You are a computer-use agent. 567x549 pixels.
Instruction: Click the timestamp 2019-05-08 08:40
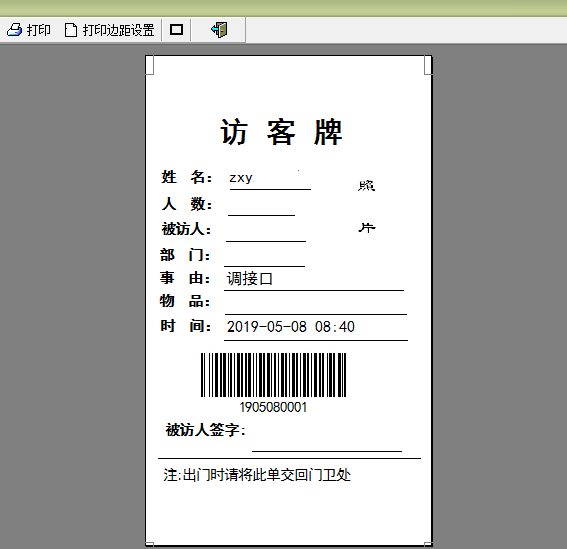[x=290, y=327]
